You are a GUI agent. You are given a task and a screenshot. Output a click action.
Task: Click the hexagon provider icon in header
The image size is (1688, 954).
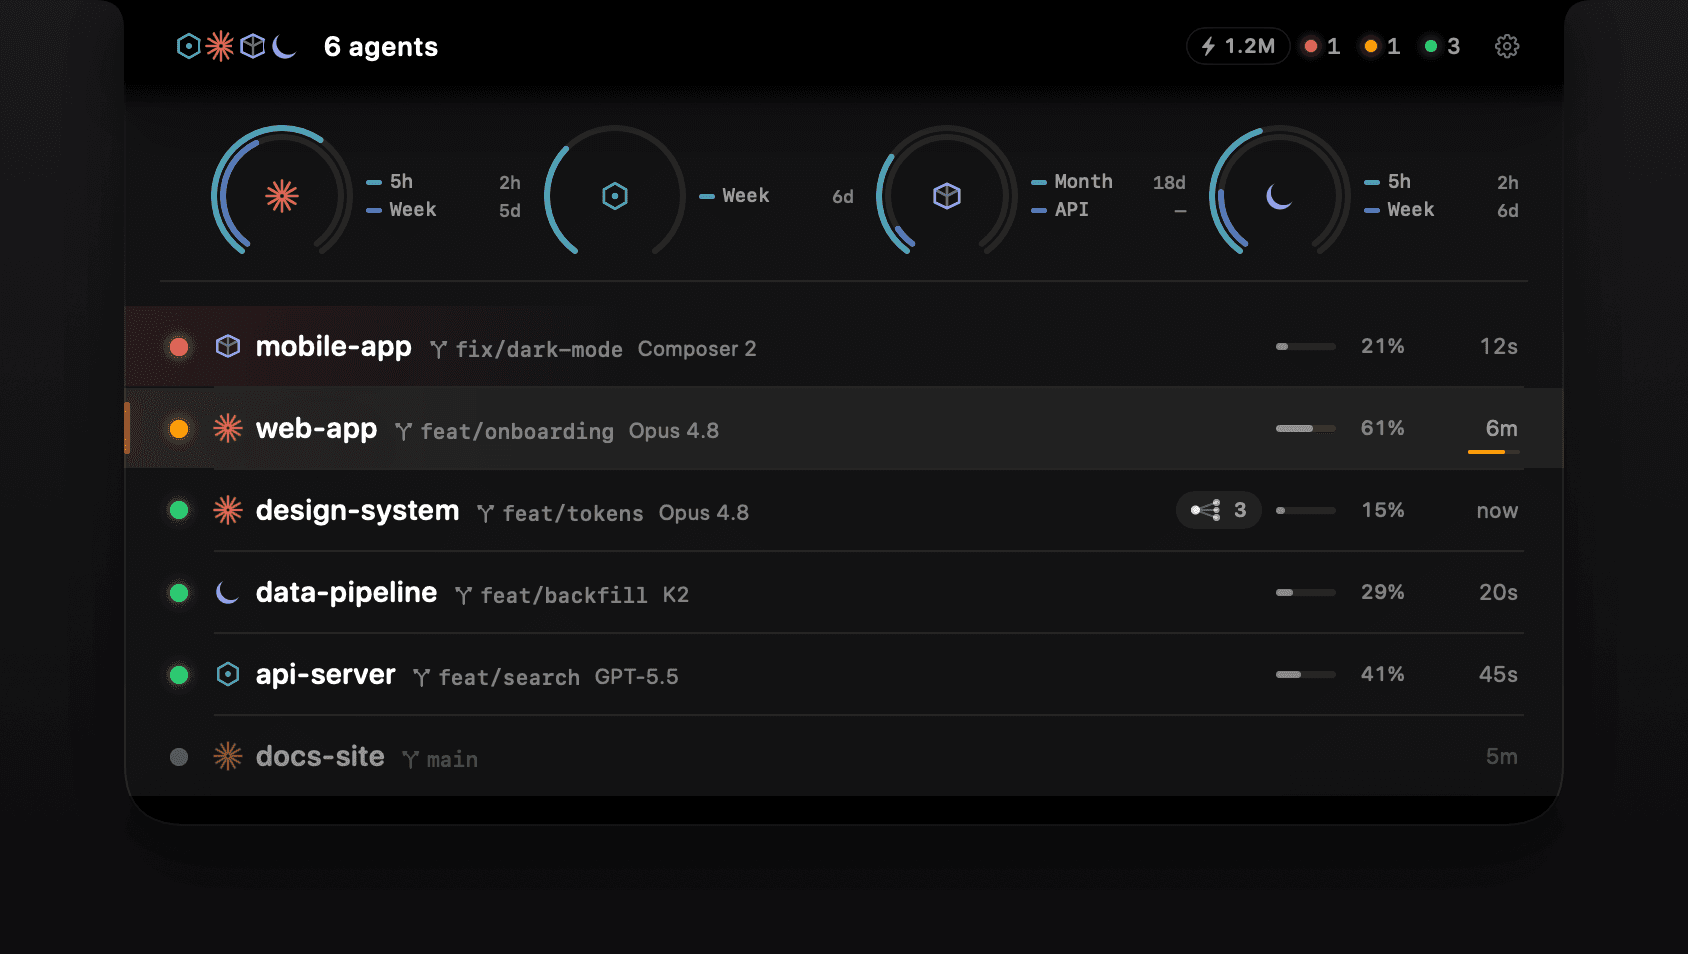pyautogui.click(x=188, y=46)
